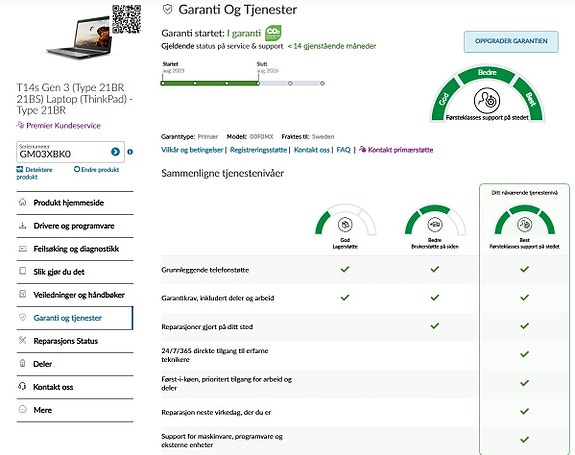Click Sammenligne tjenestenivåer heading
The image size is (575, 455).
(222, 173)
